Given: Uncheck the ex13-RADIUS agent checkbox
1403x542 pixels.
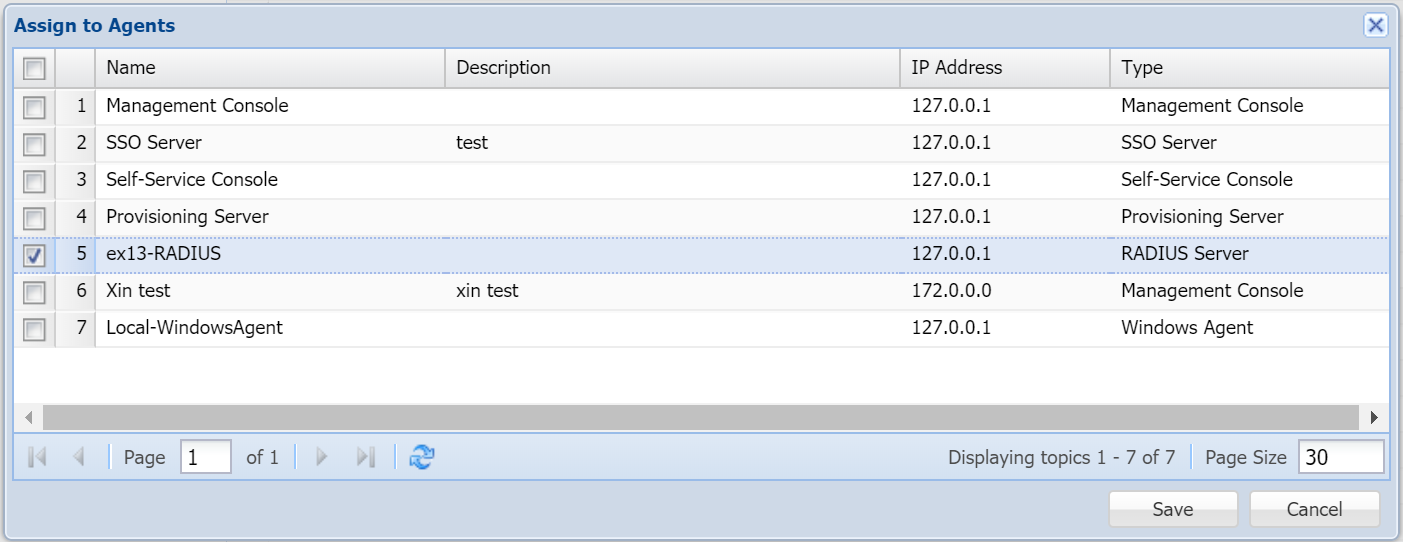Looking at the screenshot, I should coord(34,255).
